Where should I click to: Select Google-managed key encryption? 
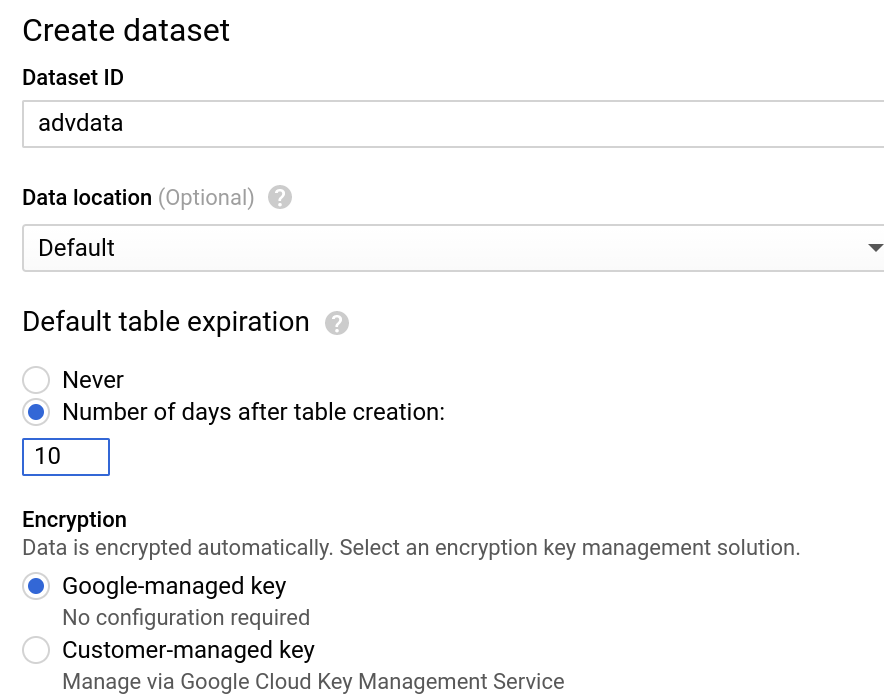36,586
